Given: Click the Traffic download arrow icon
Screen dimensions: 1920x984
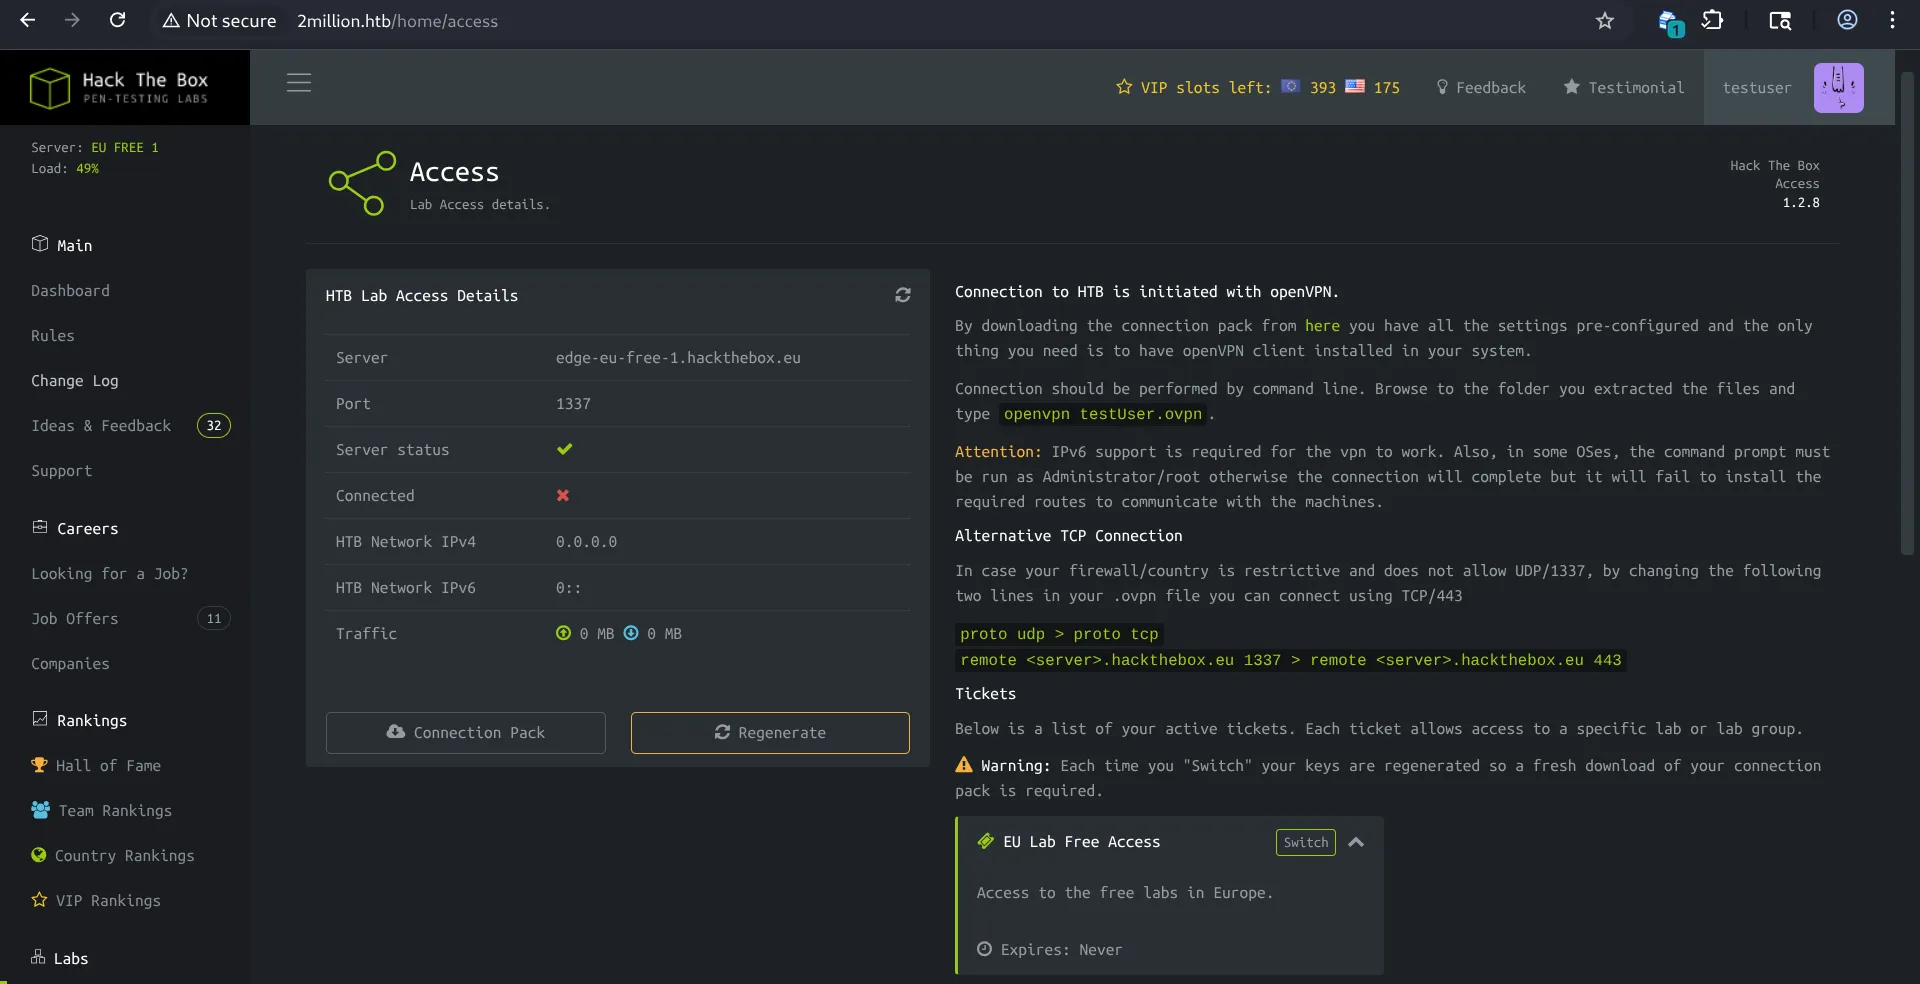Looking at the screenshot, I should (631, 633).
